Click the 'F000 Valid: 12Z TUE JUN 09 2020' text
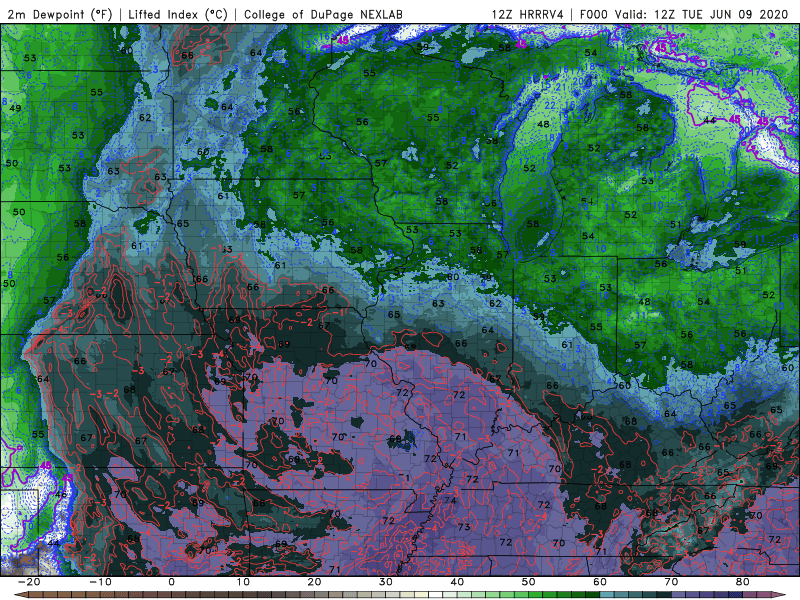Screen dimensions: 800x600 coord(684,14)
